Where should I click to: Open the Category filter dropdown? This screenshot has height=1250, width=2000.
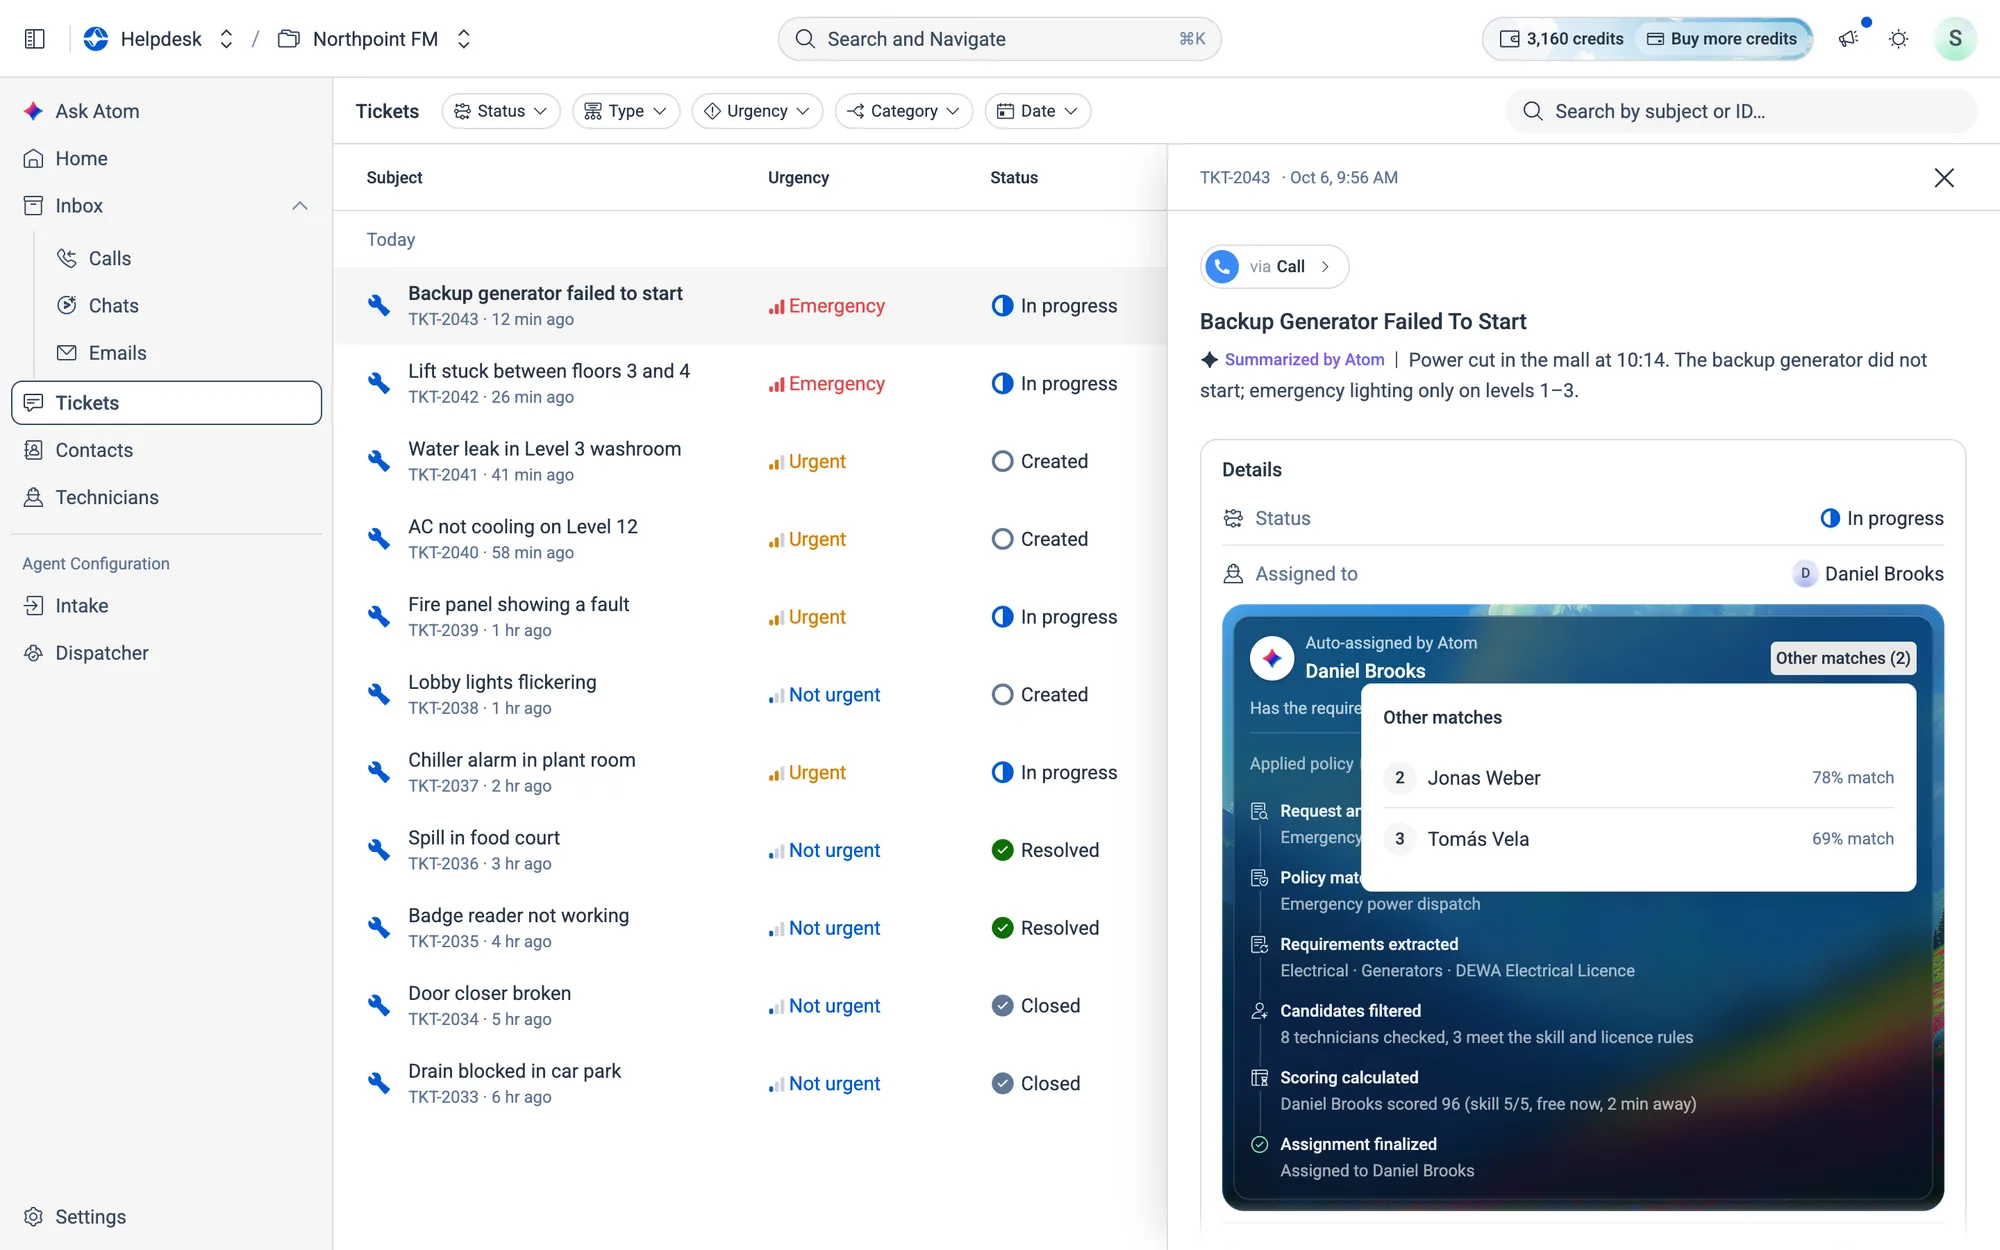(x=904, y=111)
